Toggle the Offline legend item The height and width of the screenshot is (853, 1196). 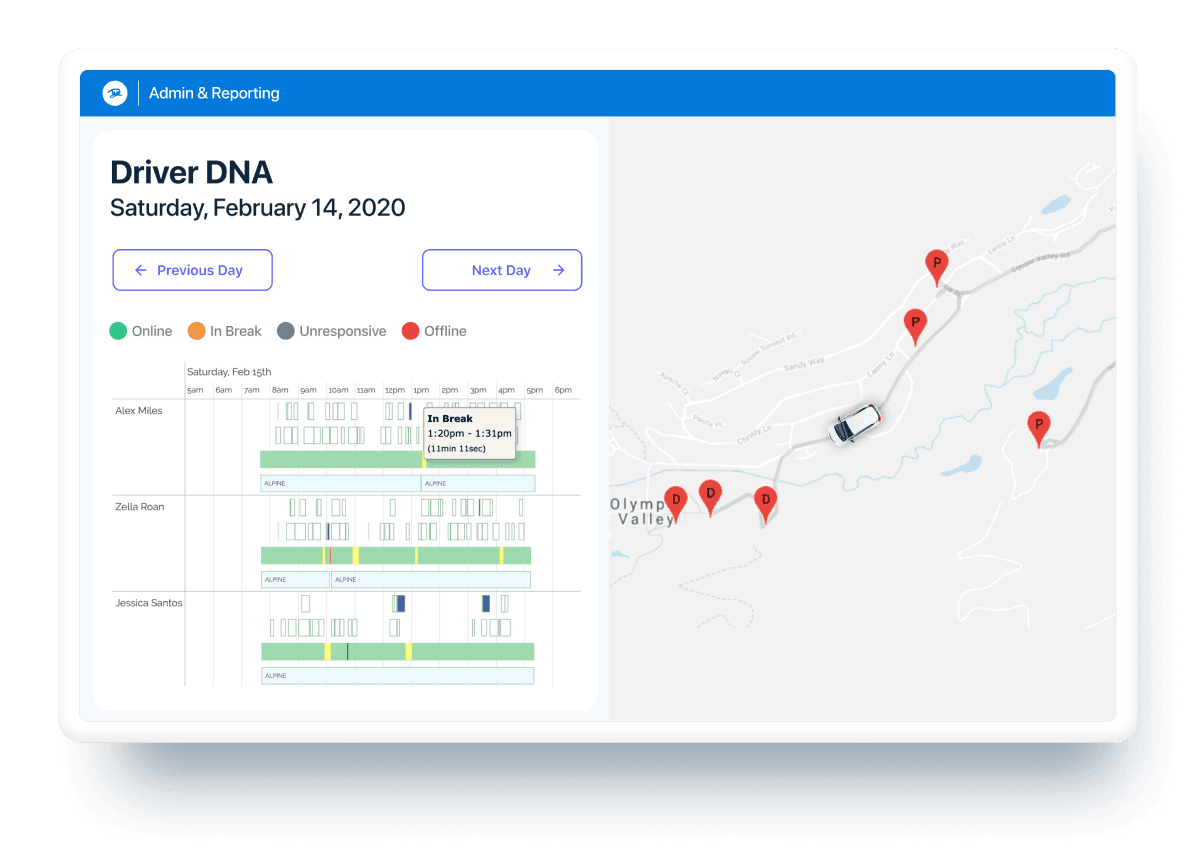(434, 331)
